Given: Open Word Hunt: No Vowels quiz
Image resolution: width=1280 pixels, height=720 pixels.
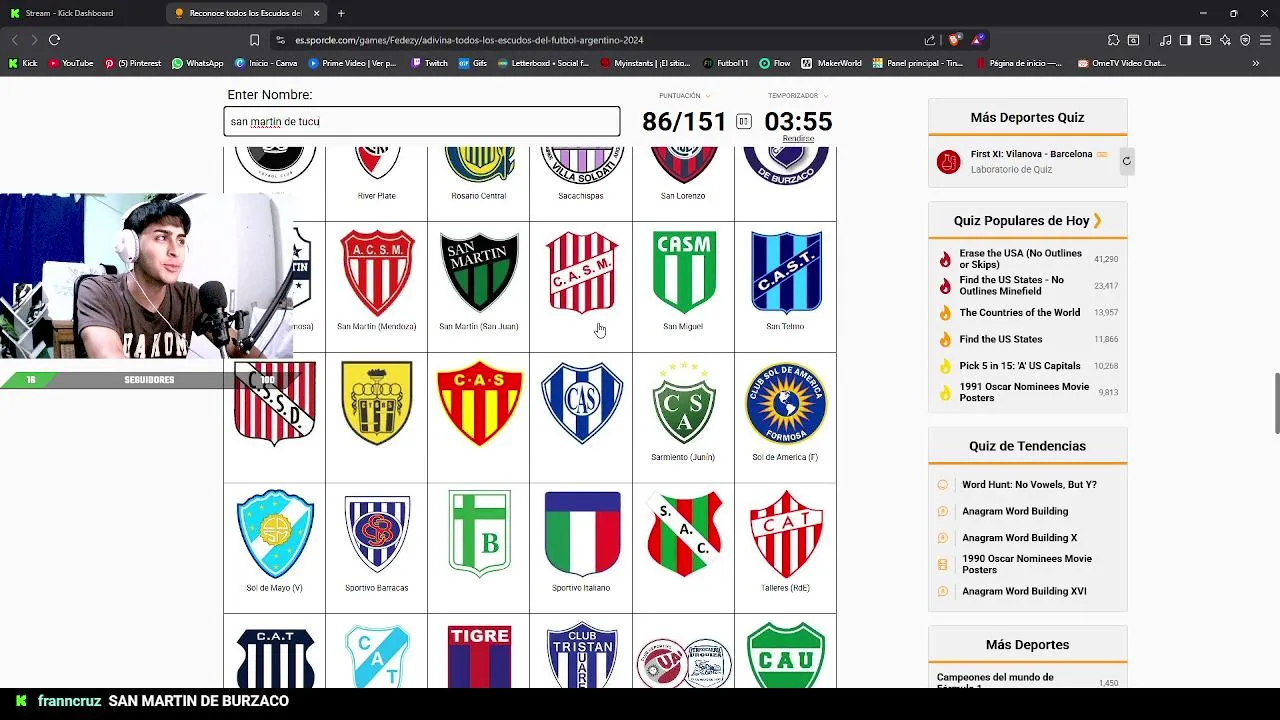Looking at the screenshot, I should coord(1029,485).
